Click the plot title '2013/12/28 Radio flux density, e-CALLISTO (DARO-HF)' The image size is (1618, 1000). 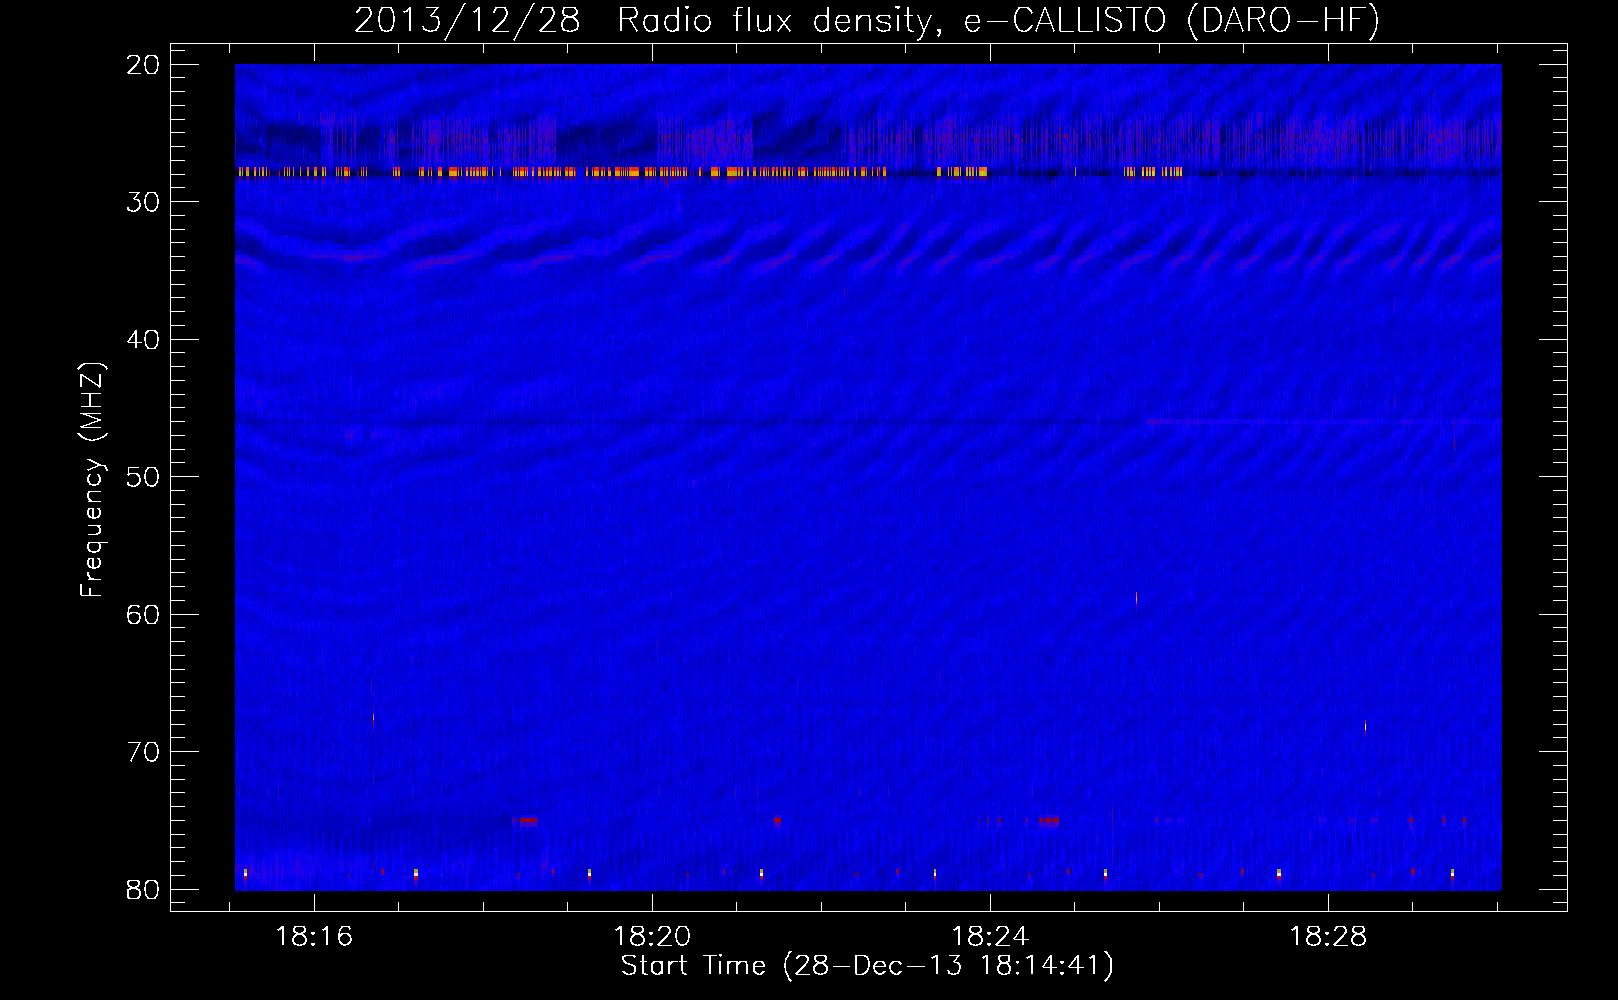tap(867, 21)
